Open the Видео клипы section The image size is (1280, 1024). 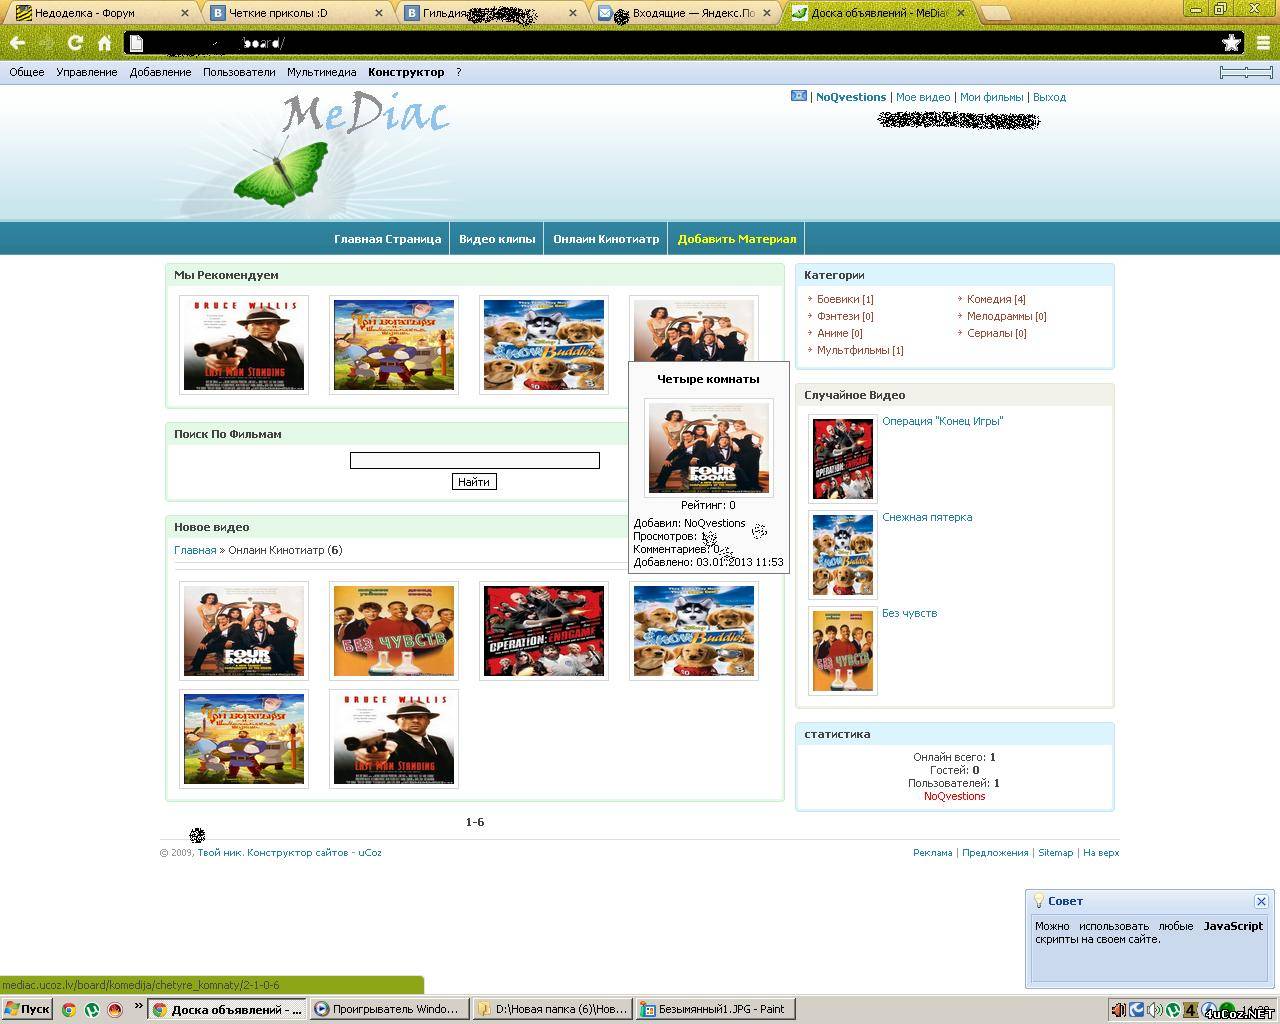pos(497,239)
